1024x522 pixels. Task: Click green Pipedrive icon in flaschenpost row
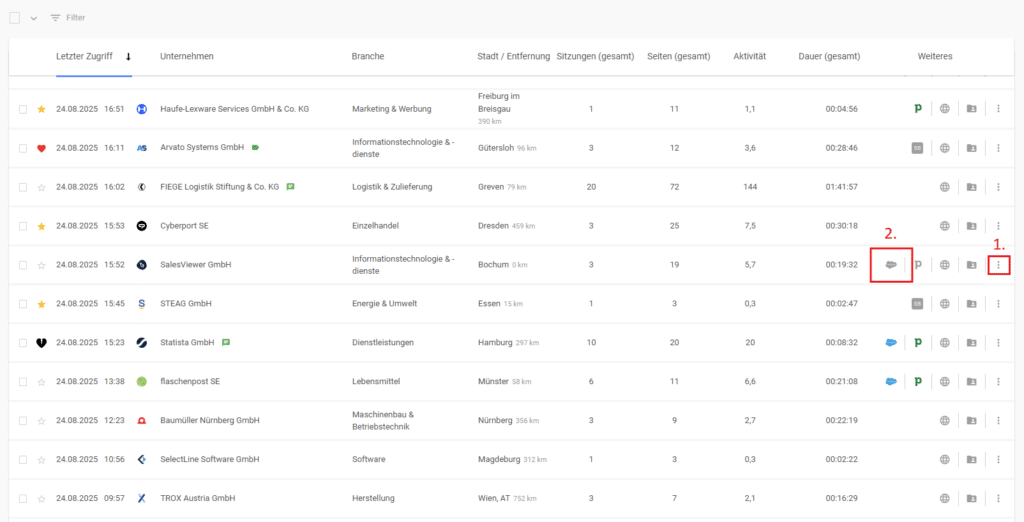pos(918,381)
